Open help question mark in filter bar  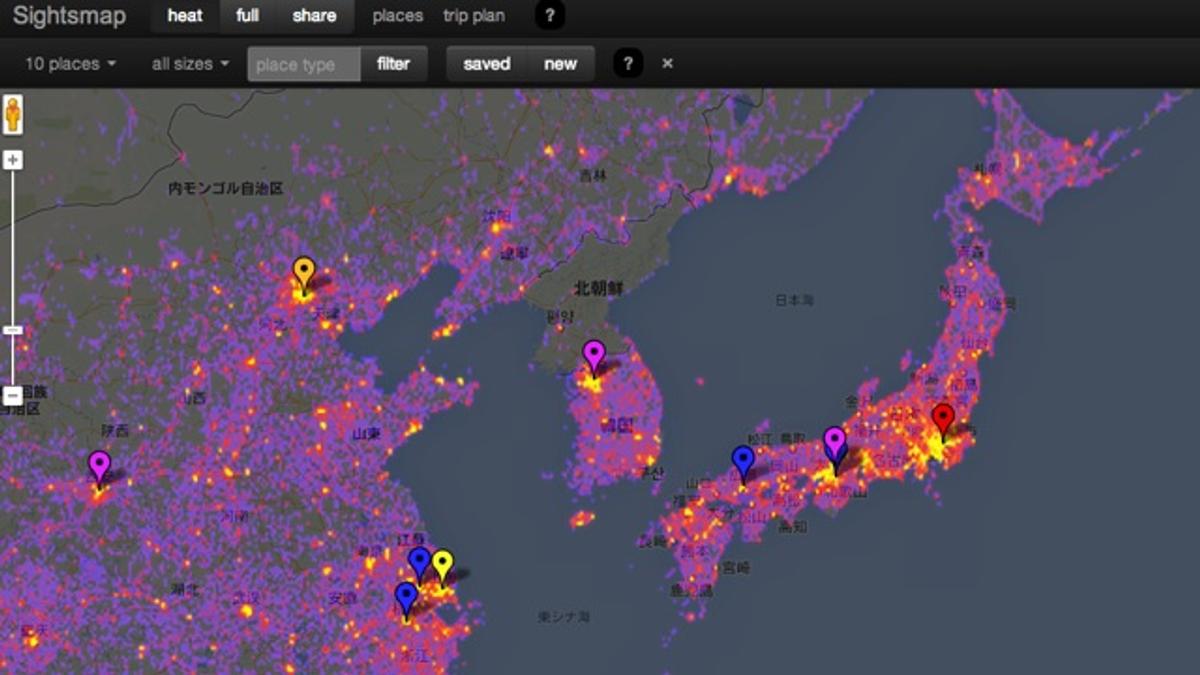point(627,64)
